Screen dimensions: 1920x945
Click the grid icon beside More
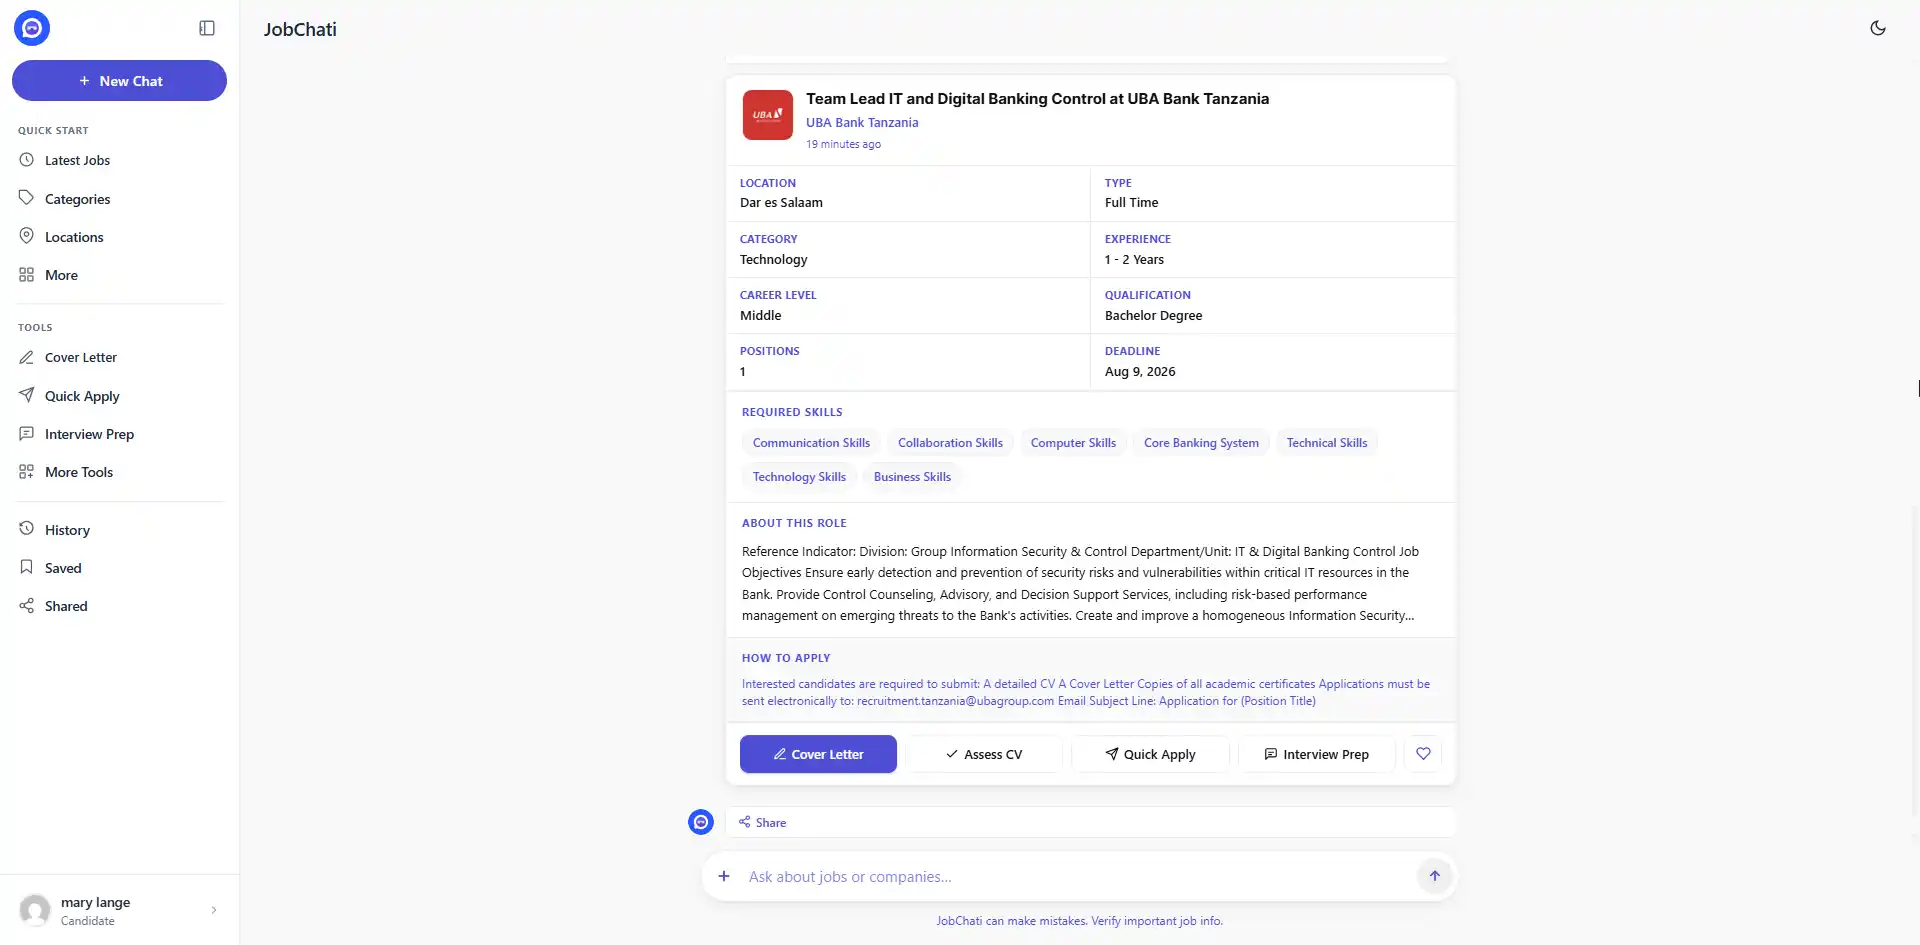[x=27, y=274]
